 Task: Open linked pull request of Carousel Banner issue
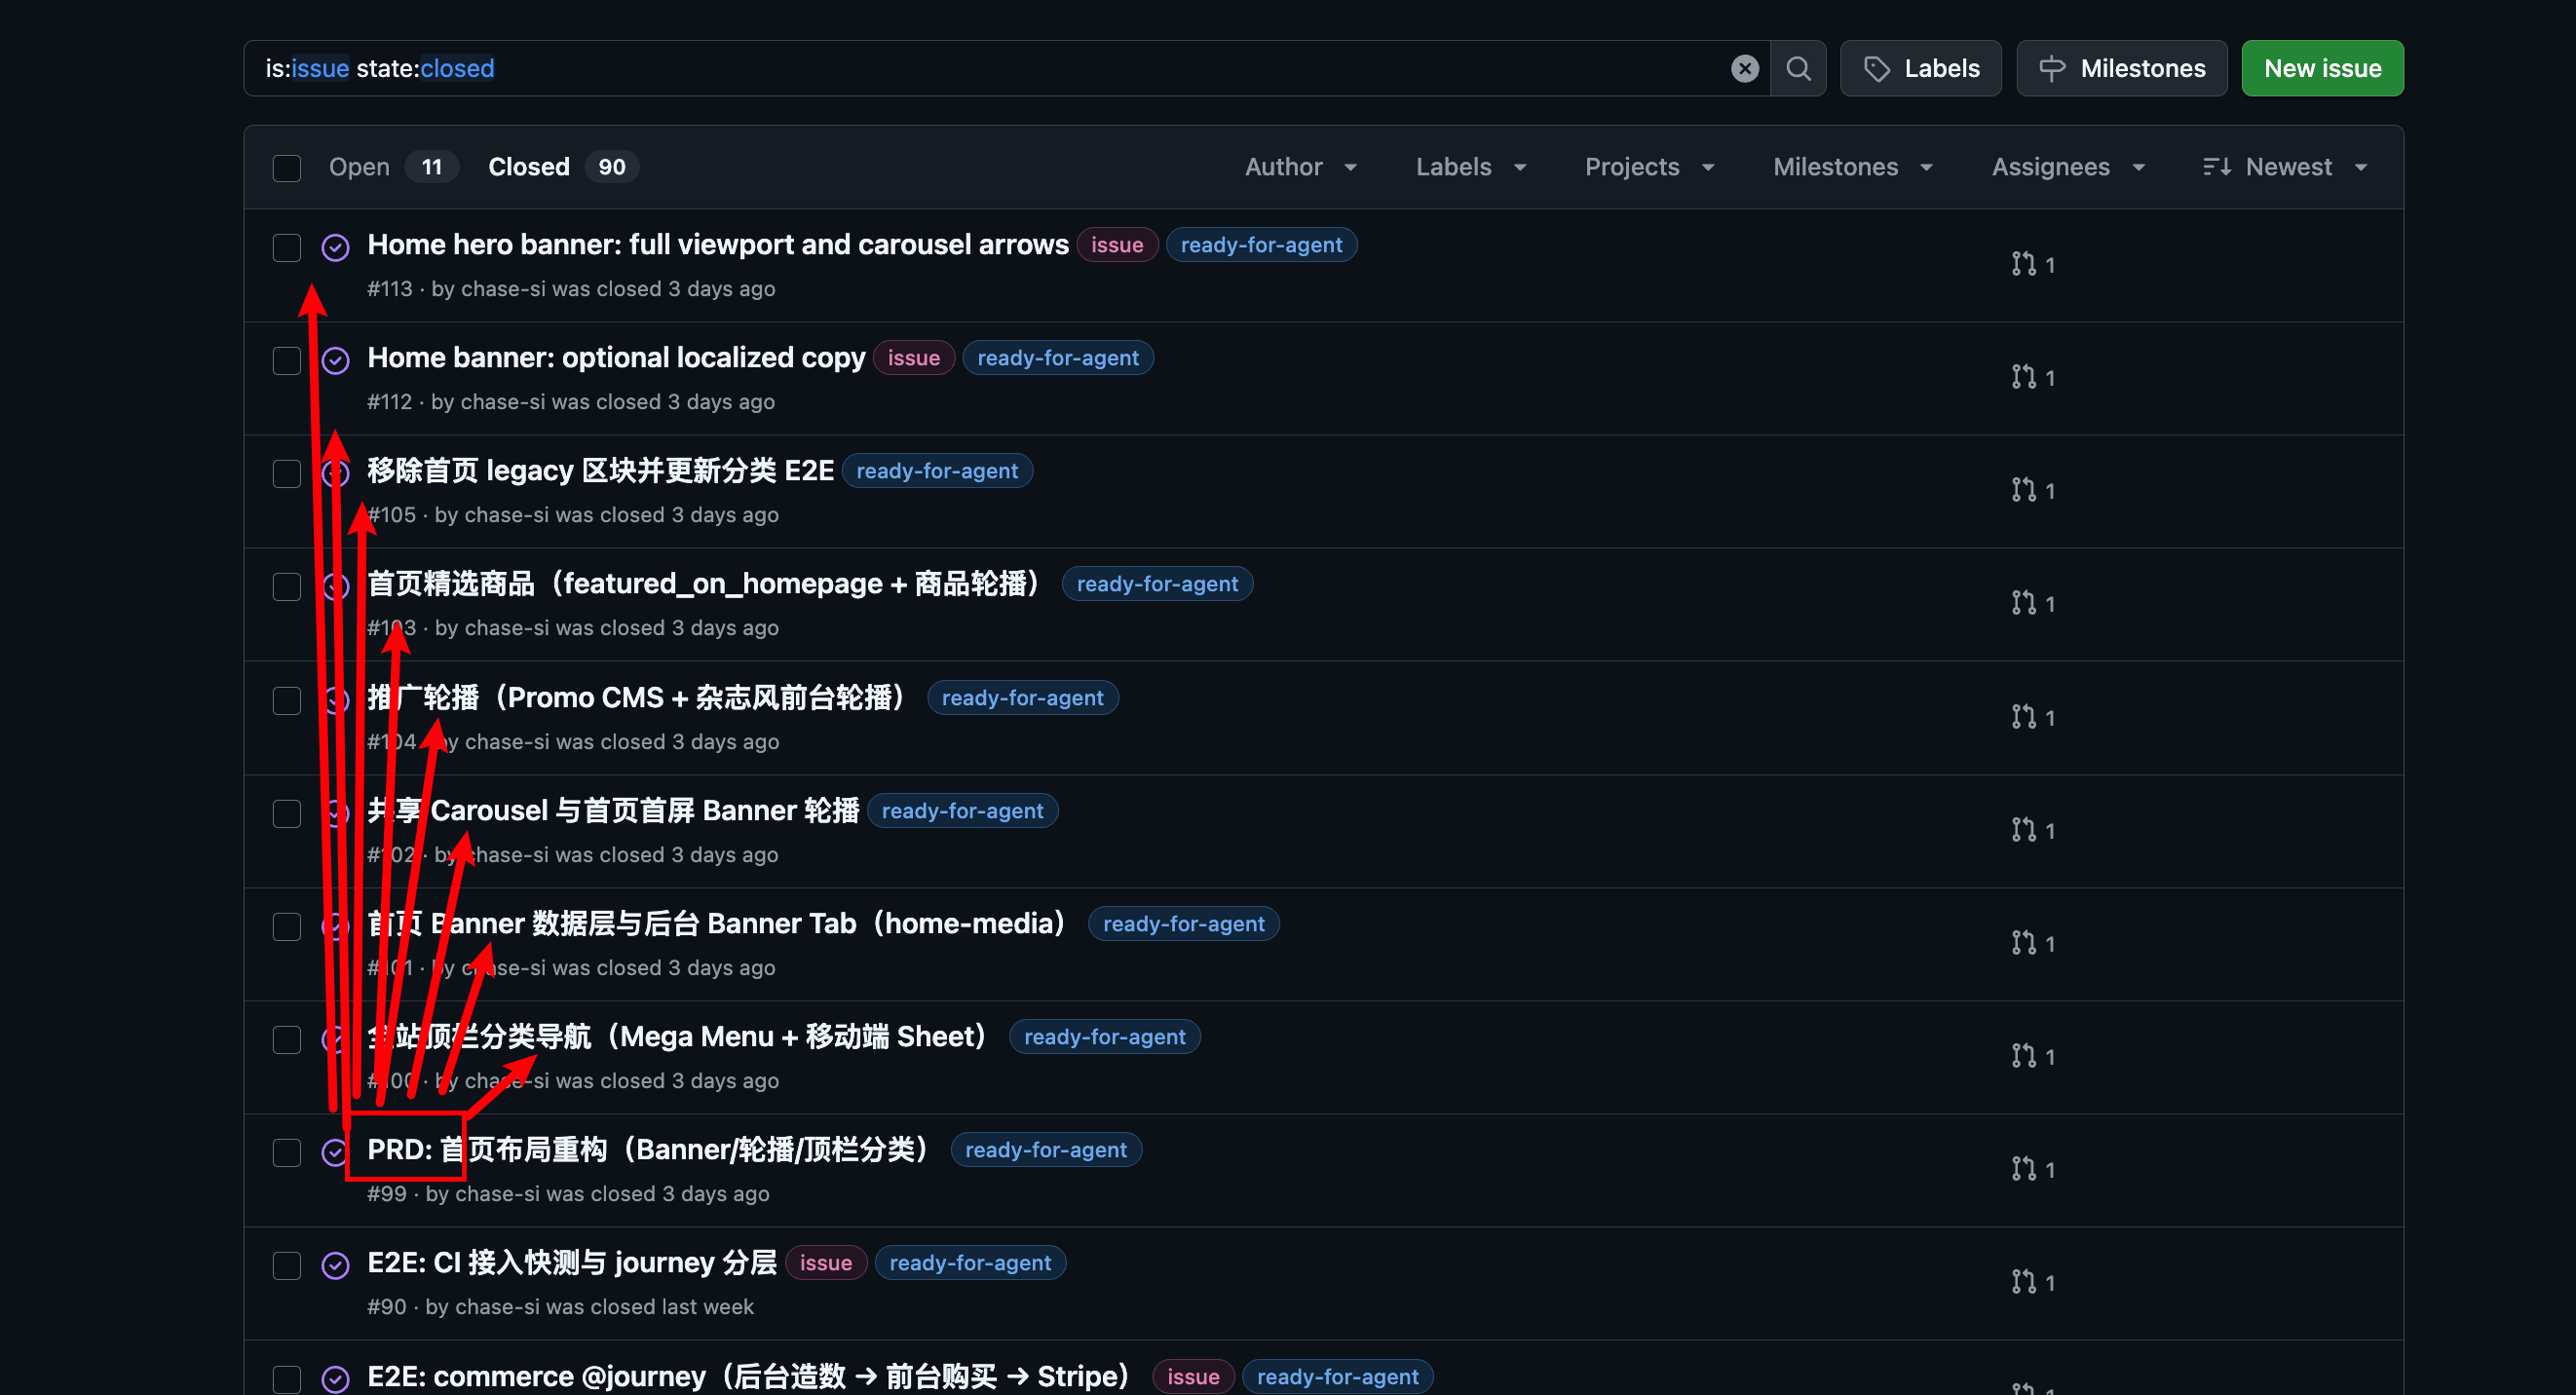point(2033,830)
